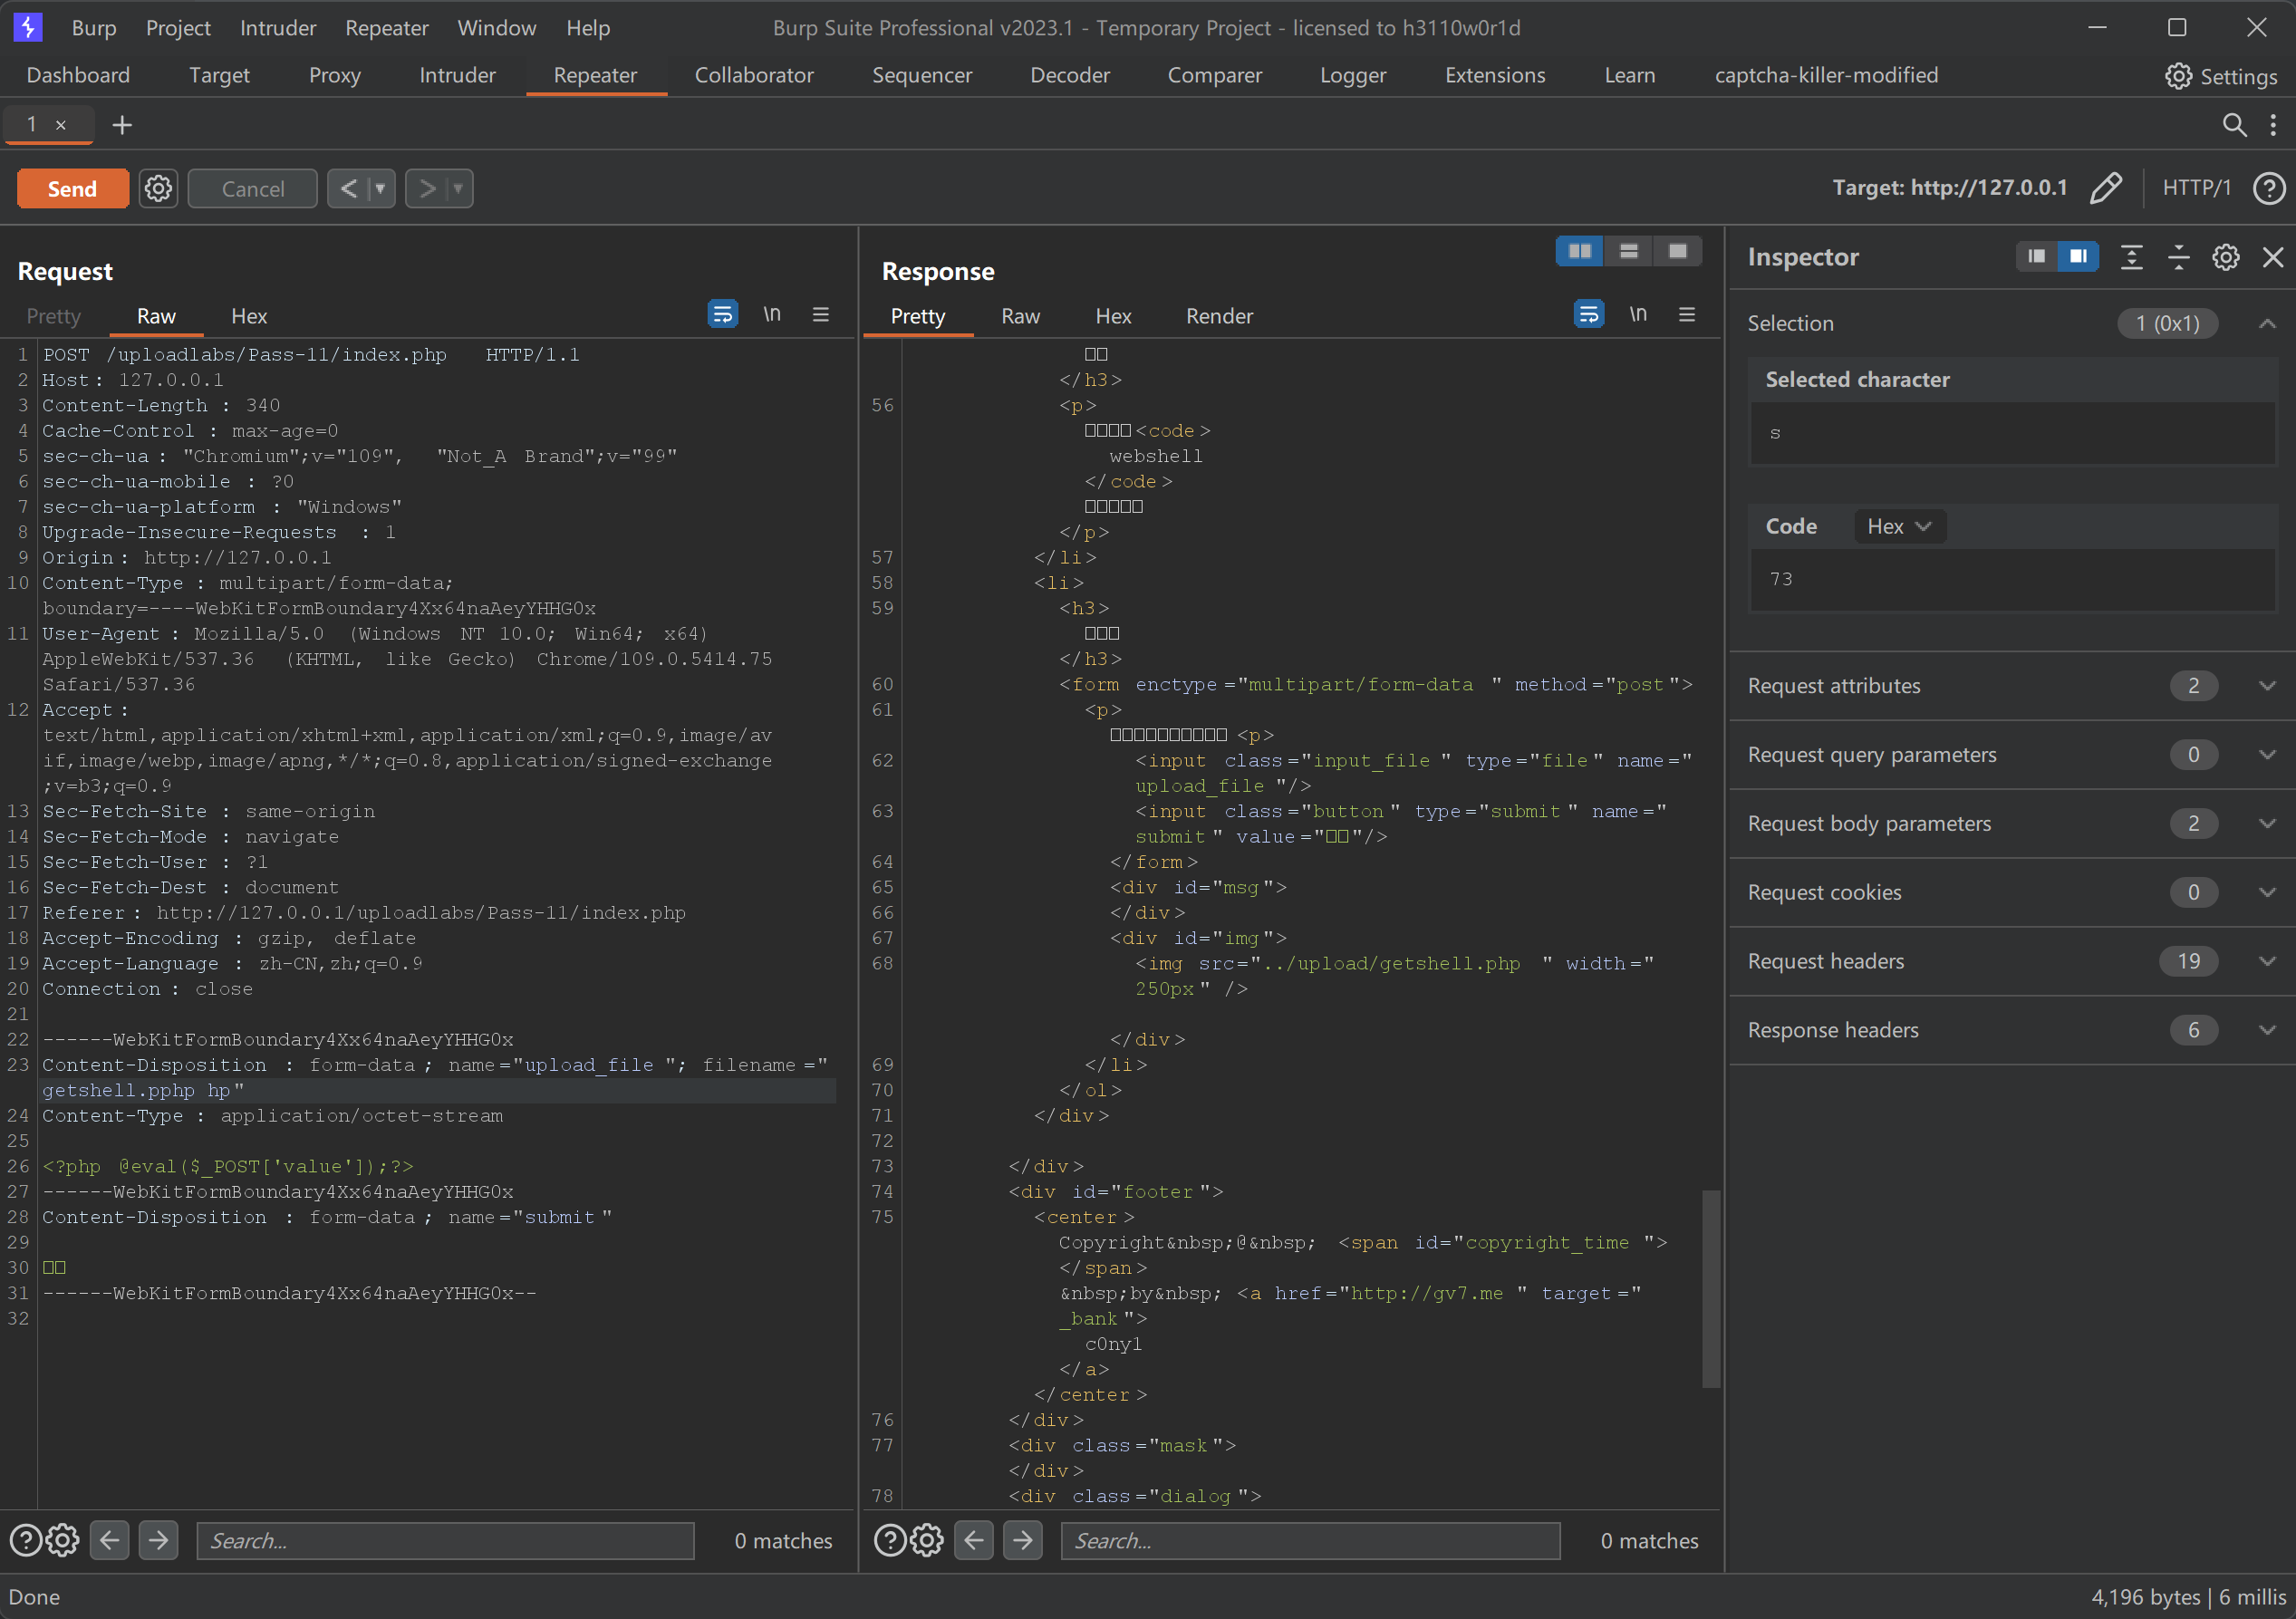
Task: Open the request pane hamburger menu
Action: (821, 315)
